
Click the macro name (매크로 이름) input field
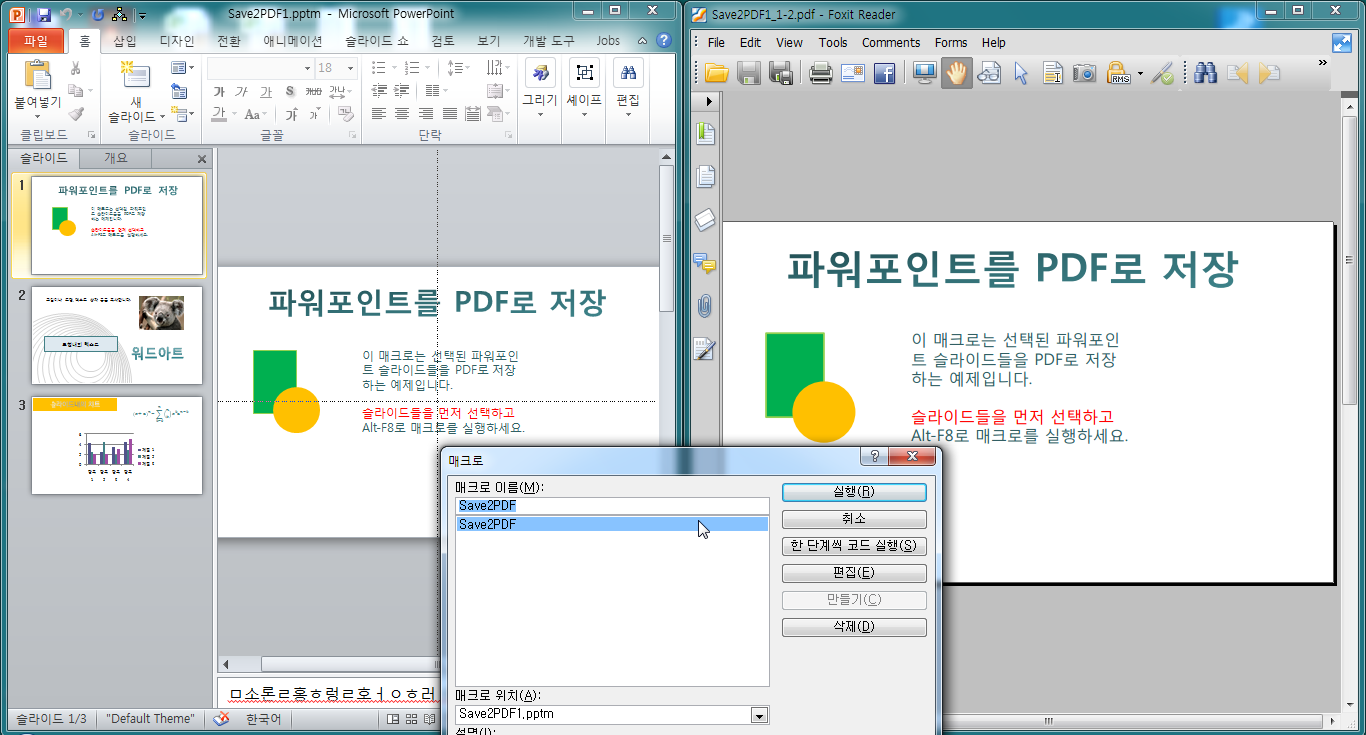pyautogui.click(x=612, y=506)
